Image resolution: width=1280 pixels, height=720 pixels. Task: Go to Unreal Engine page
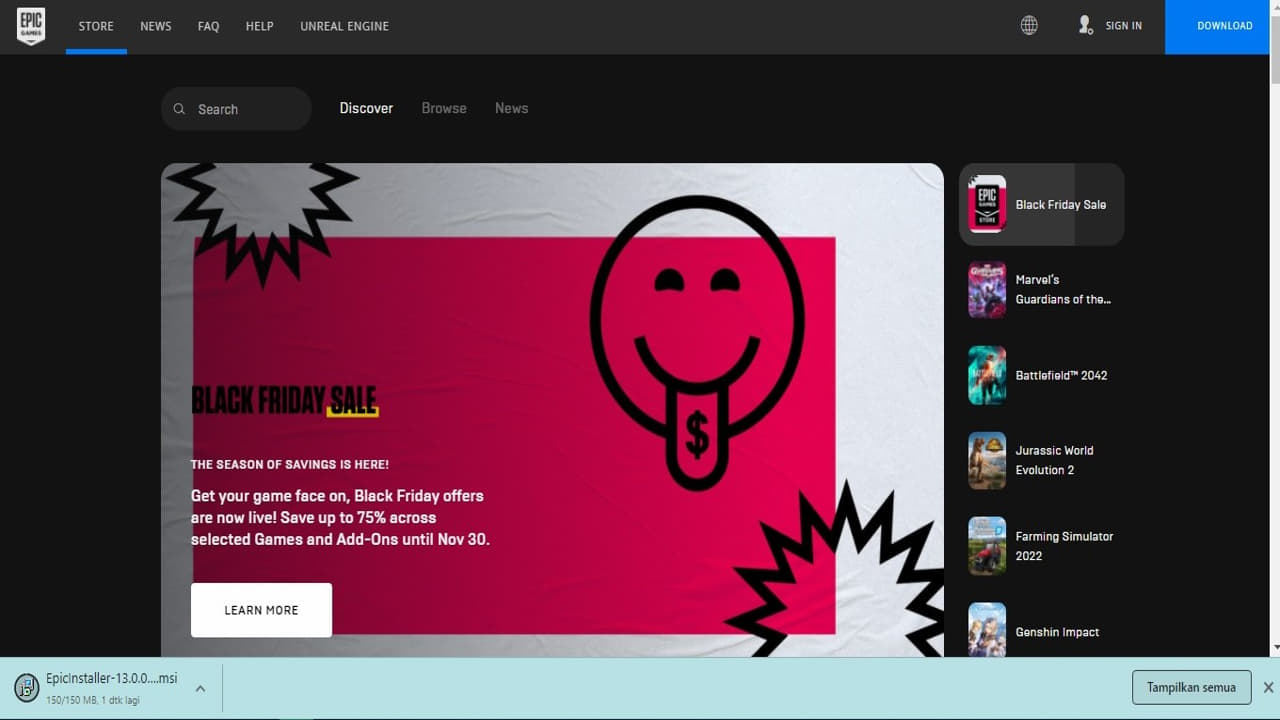(x=345, y=26)
